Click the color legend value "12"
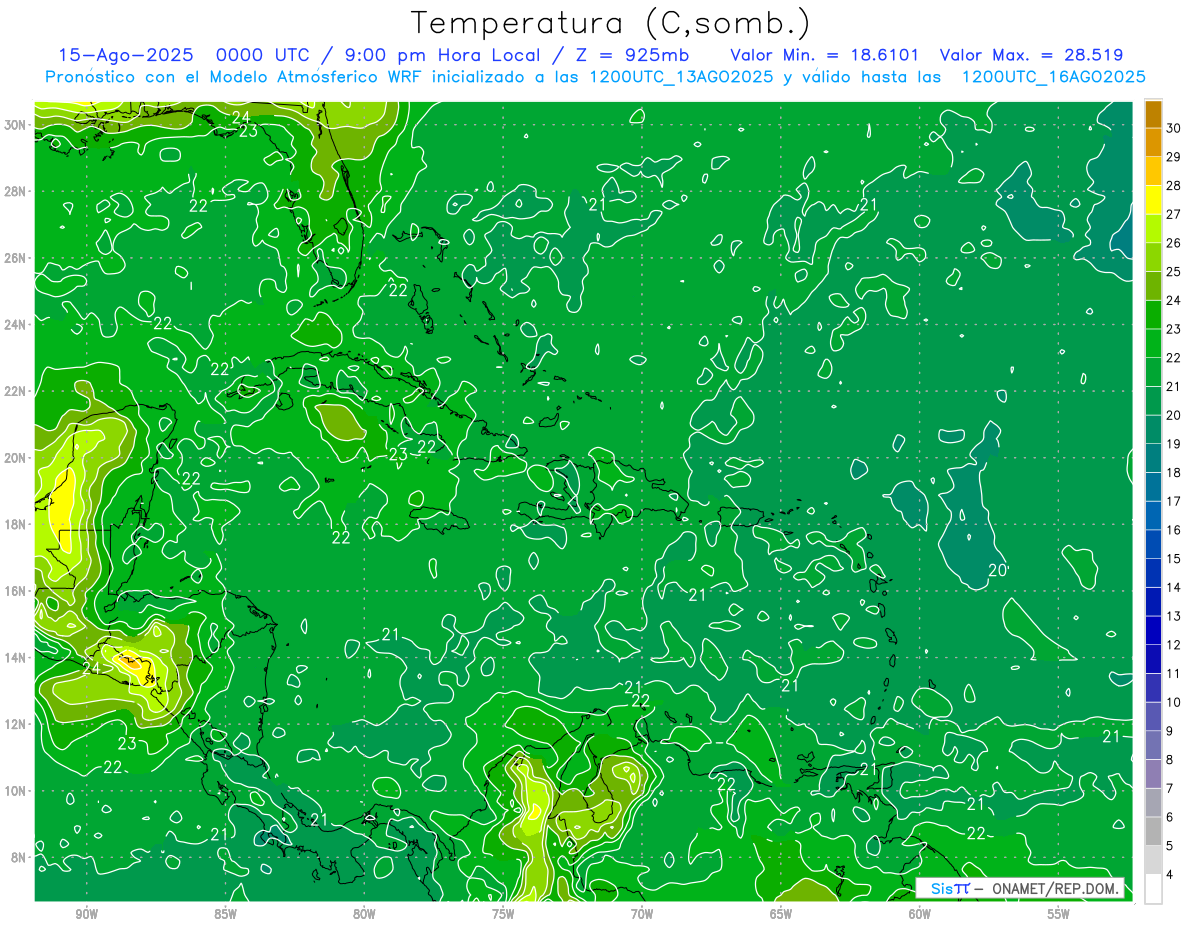 click(1174, 645)
